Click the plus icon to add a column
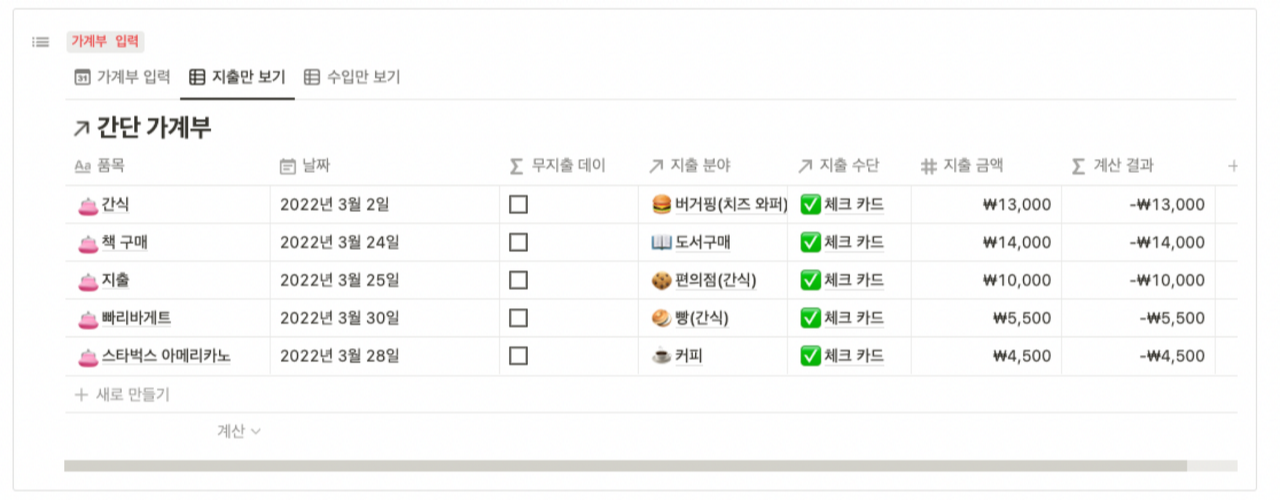This screenshot has height=500, width=1280. [1232, 166]
